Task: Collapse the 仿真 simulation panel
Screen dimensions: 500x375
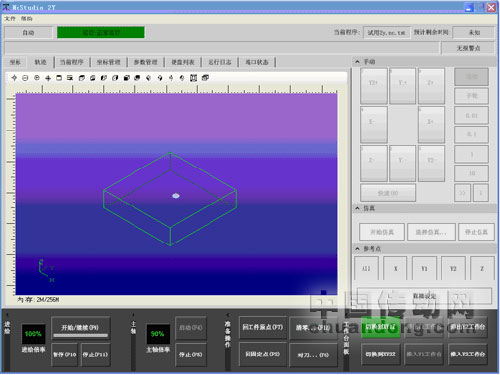Action: (x=358, y=208)
